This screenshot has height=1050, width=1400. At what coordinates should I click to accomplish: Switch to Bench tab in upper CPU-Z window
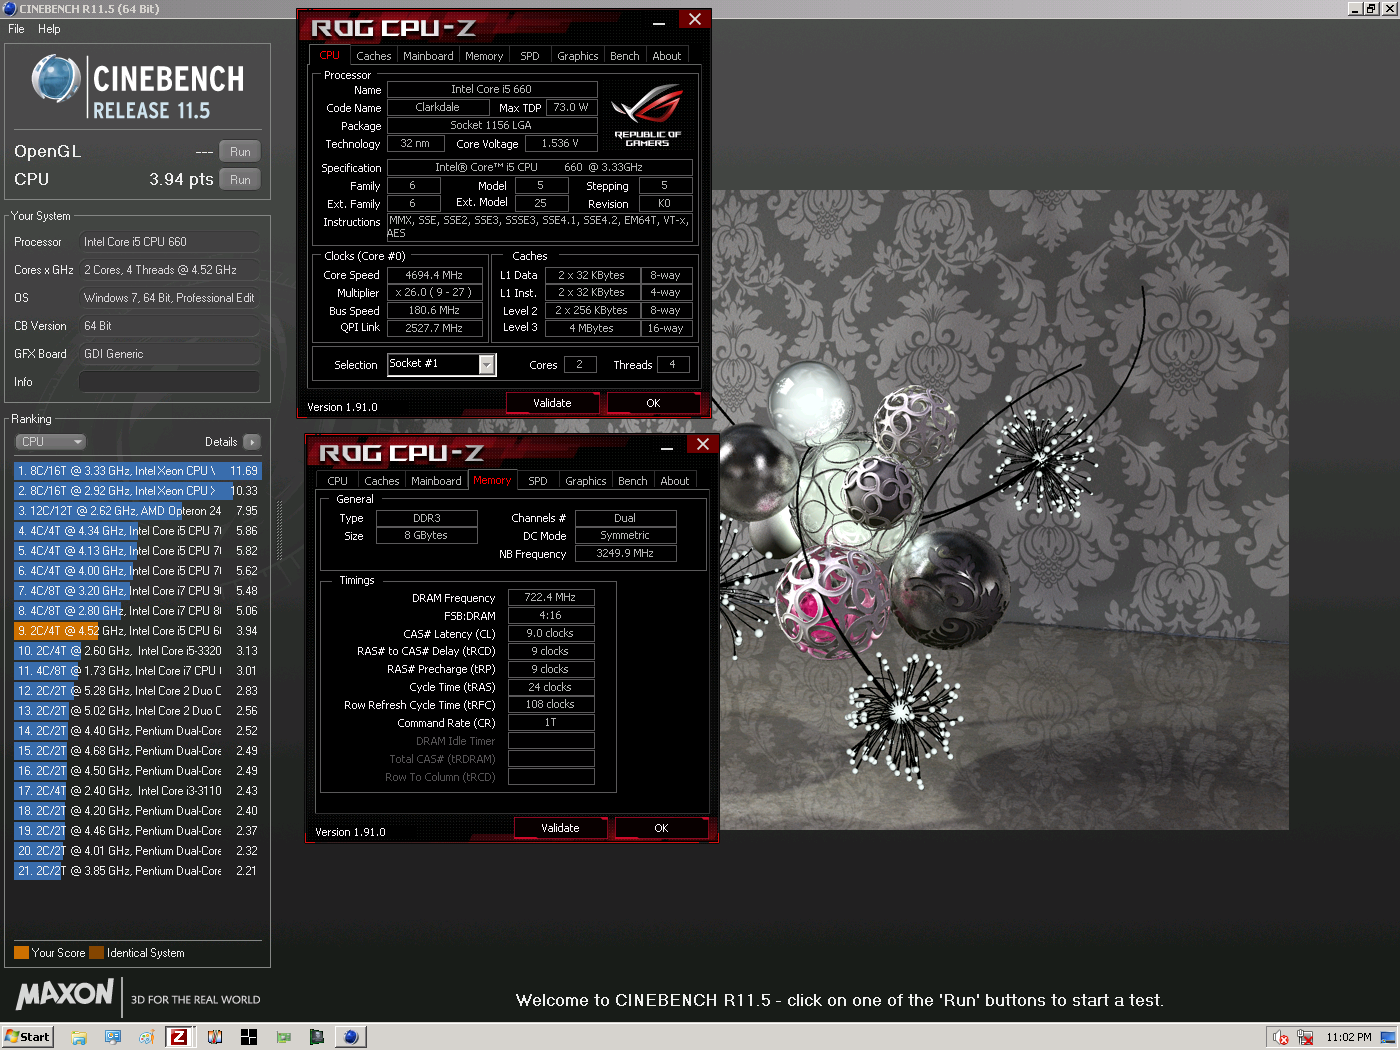625,56
